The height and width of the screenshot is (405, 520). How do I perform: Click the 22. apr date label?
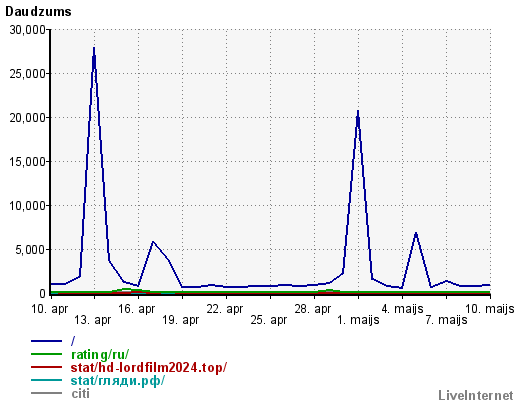coord(225,309)
